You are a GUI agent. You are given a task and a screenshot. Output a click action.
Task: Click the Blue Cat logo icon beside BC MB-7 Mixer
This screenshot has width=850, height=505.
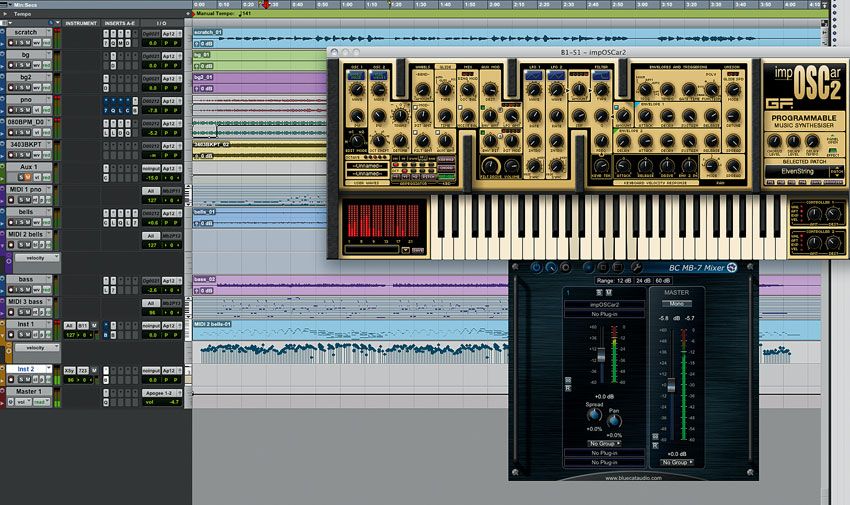(732, 267)
